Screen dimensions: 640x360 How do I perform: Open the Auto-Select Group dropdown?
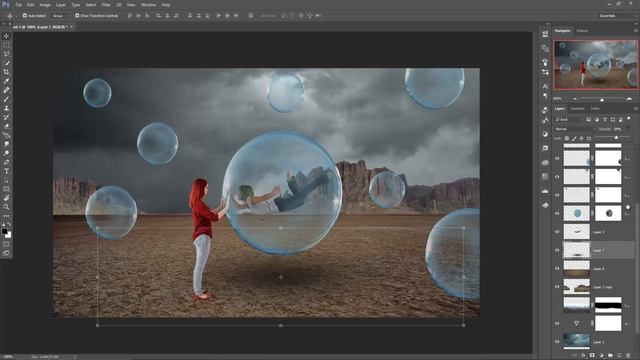click(x=60, y=16)
